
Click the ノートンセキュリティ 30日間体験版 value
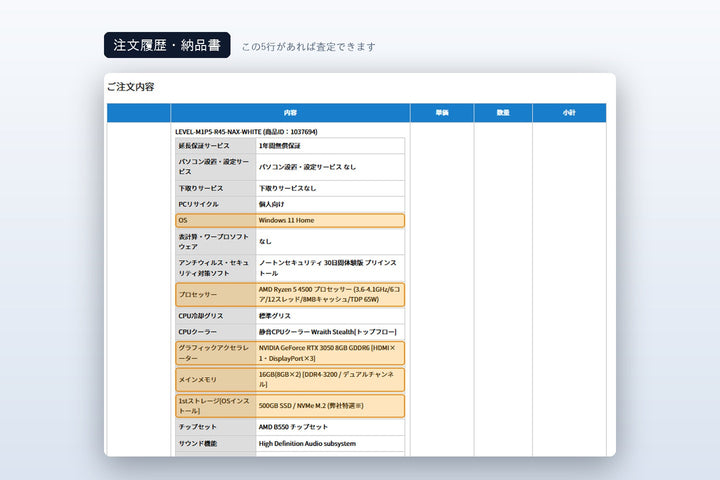tap(327, 268)
